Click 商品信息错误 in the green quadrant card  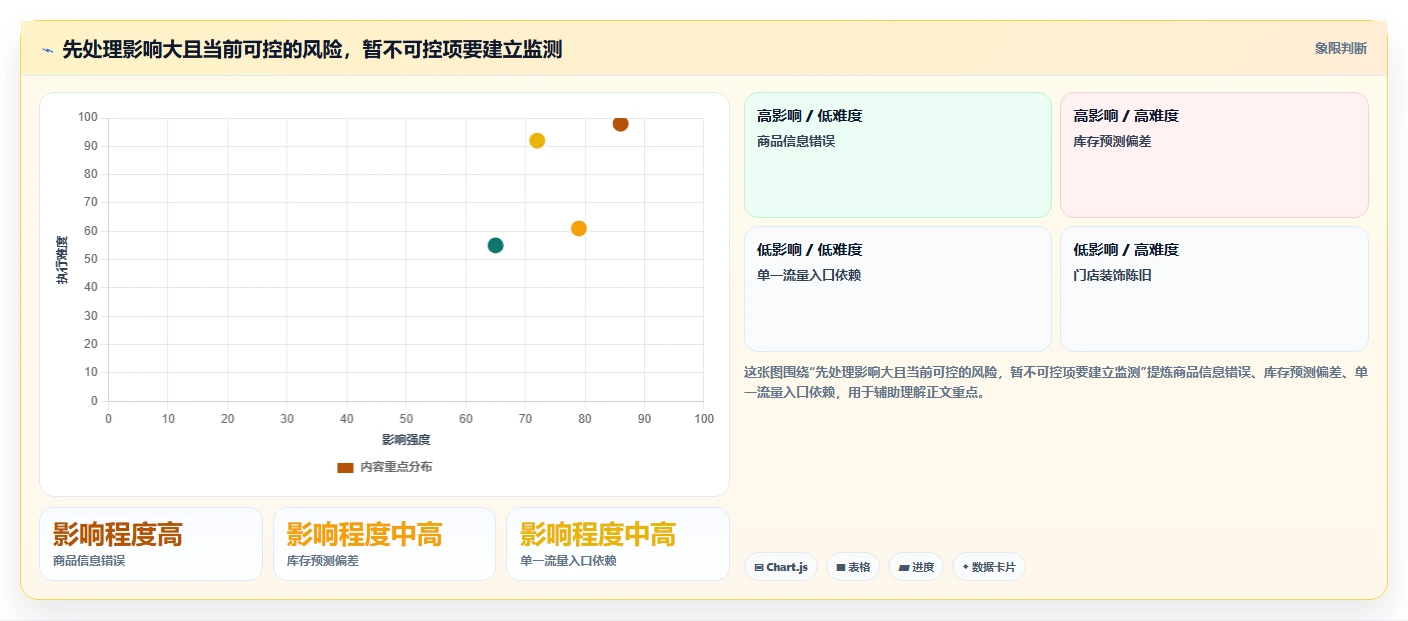pyautogui.click(x=796, y=141)
